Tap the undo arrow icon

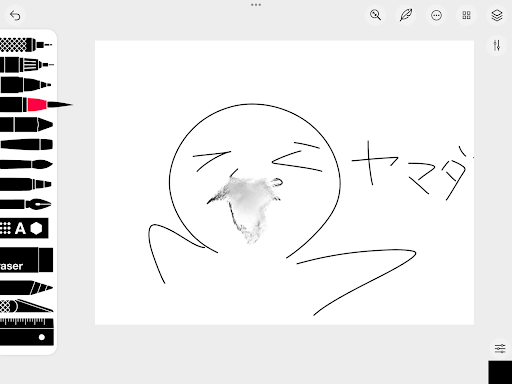(x=15, y=15)
